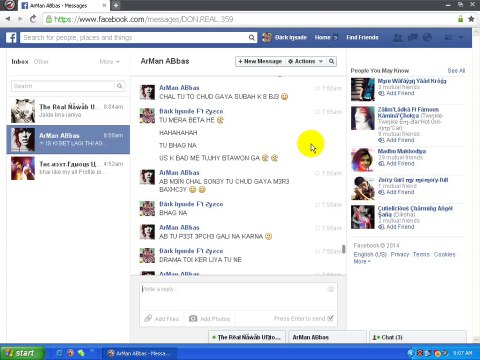The image size is (480, 360).
Task: Open Zorry Girl profile thumbnail
Action: click(x=363, y=188)
